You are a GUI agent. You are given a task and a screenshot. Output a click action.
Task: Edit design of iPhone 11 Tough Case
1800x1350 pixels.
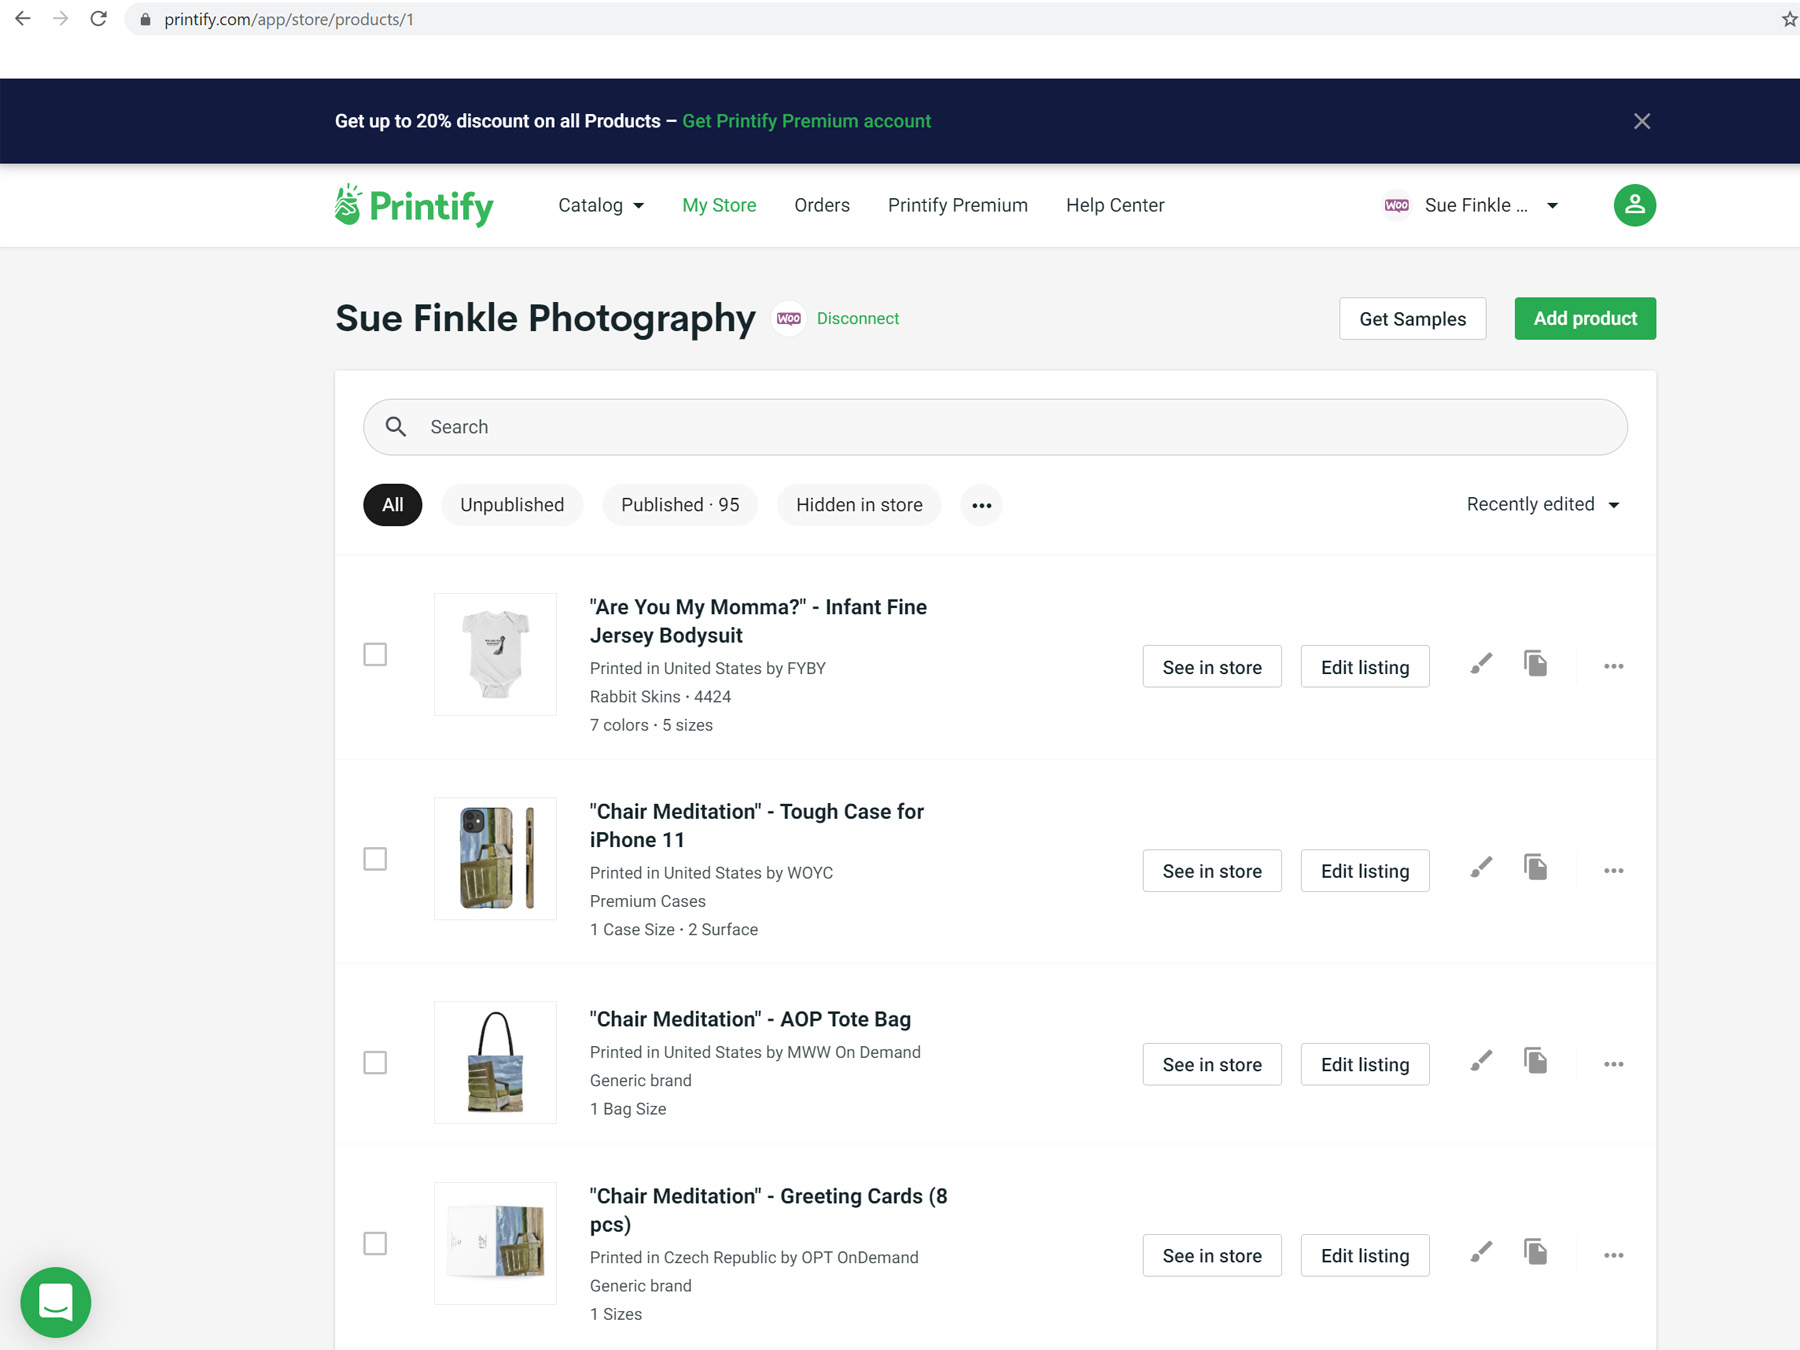(x=1481, y=868)
